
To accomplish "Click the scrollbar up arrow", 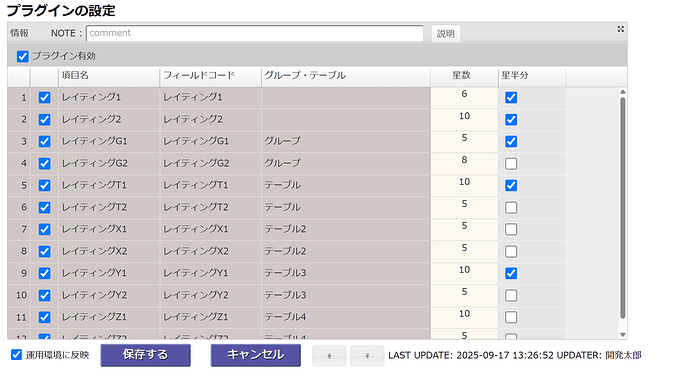I will click(x=623, y=92).
